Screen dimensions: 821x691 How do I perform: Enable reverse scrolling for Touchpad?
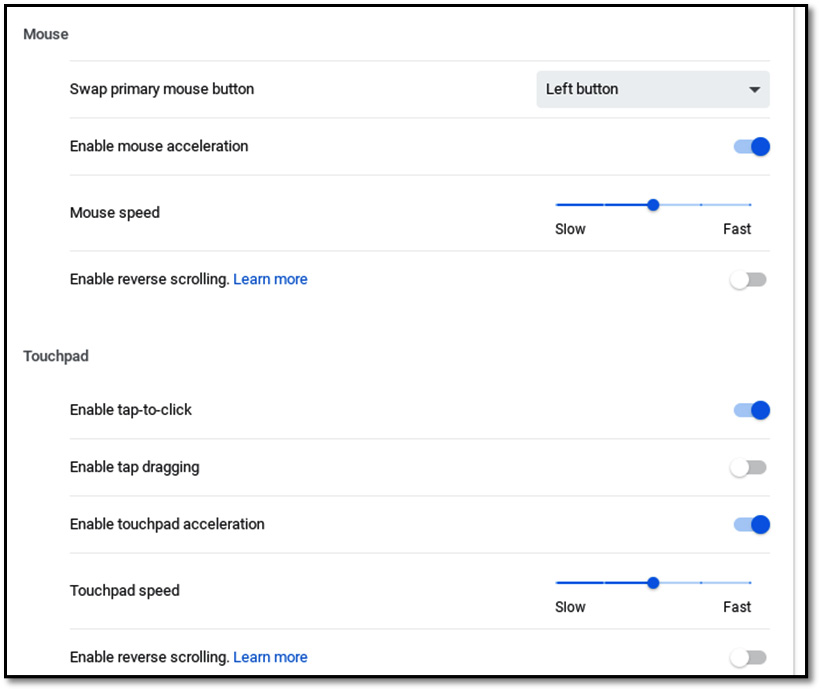(748, 657)
